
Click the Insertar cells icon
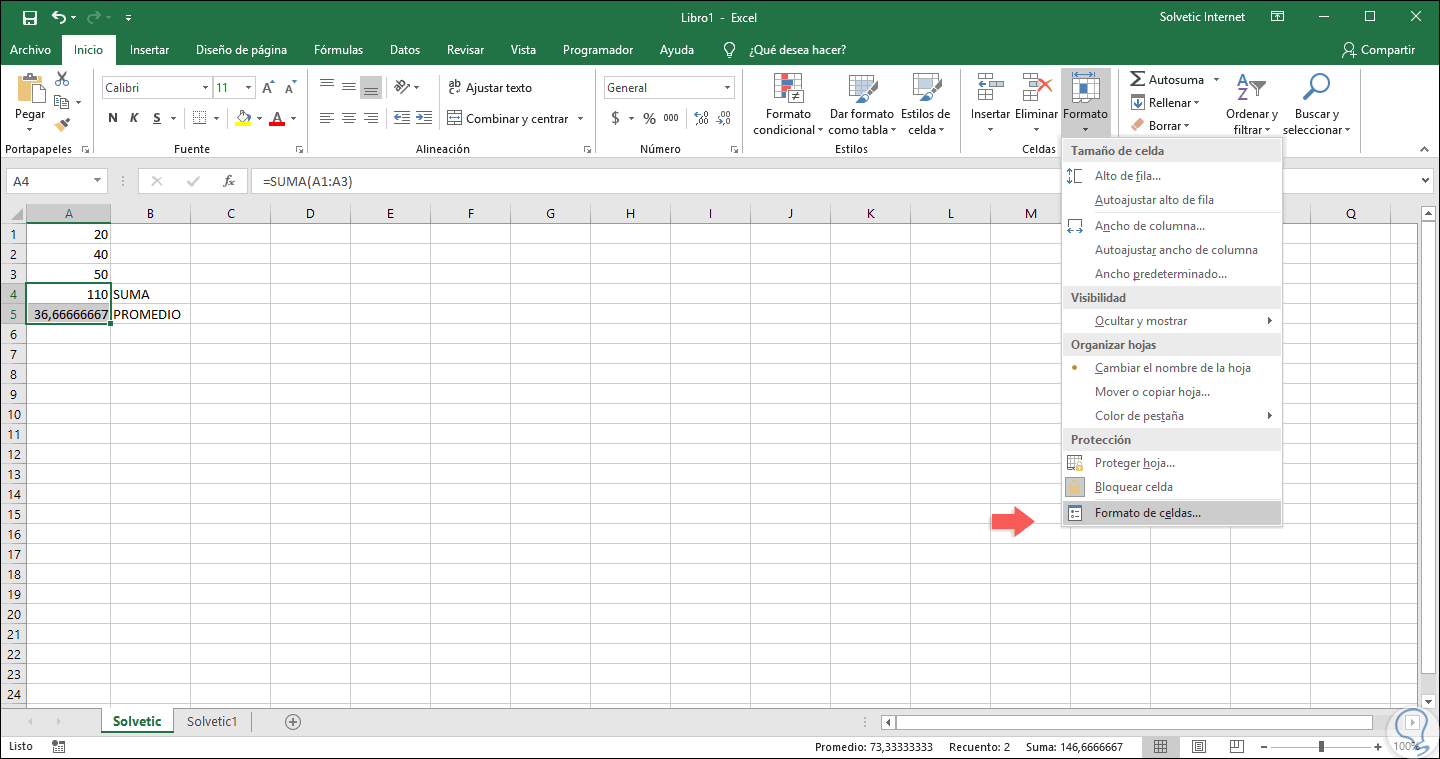coord(990,88)
